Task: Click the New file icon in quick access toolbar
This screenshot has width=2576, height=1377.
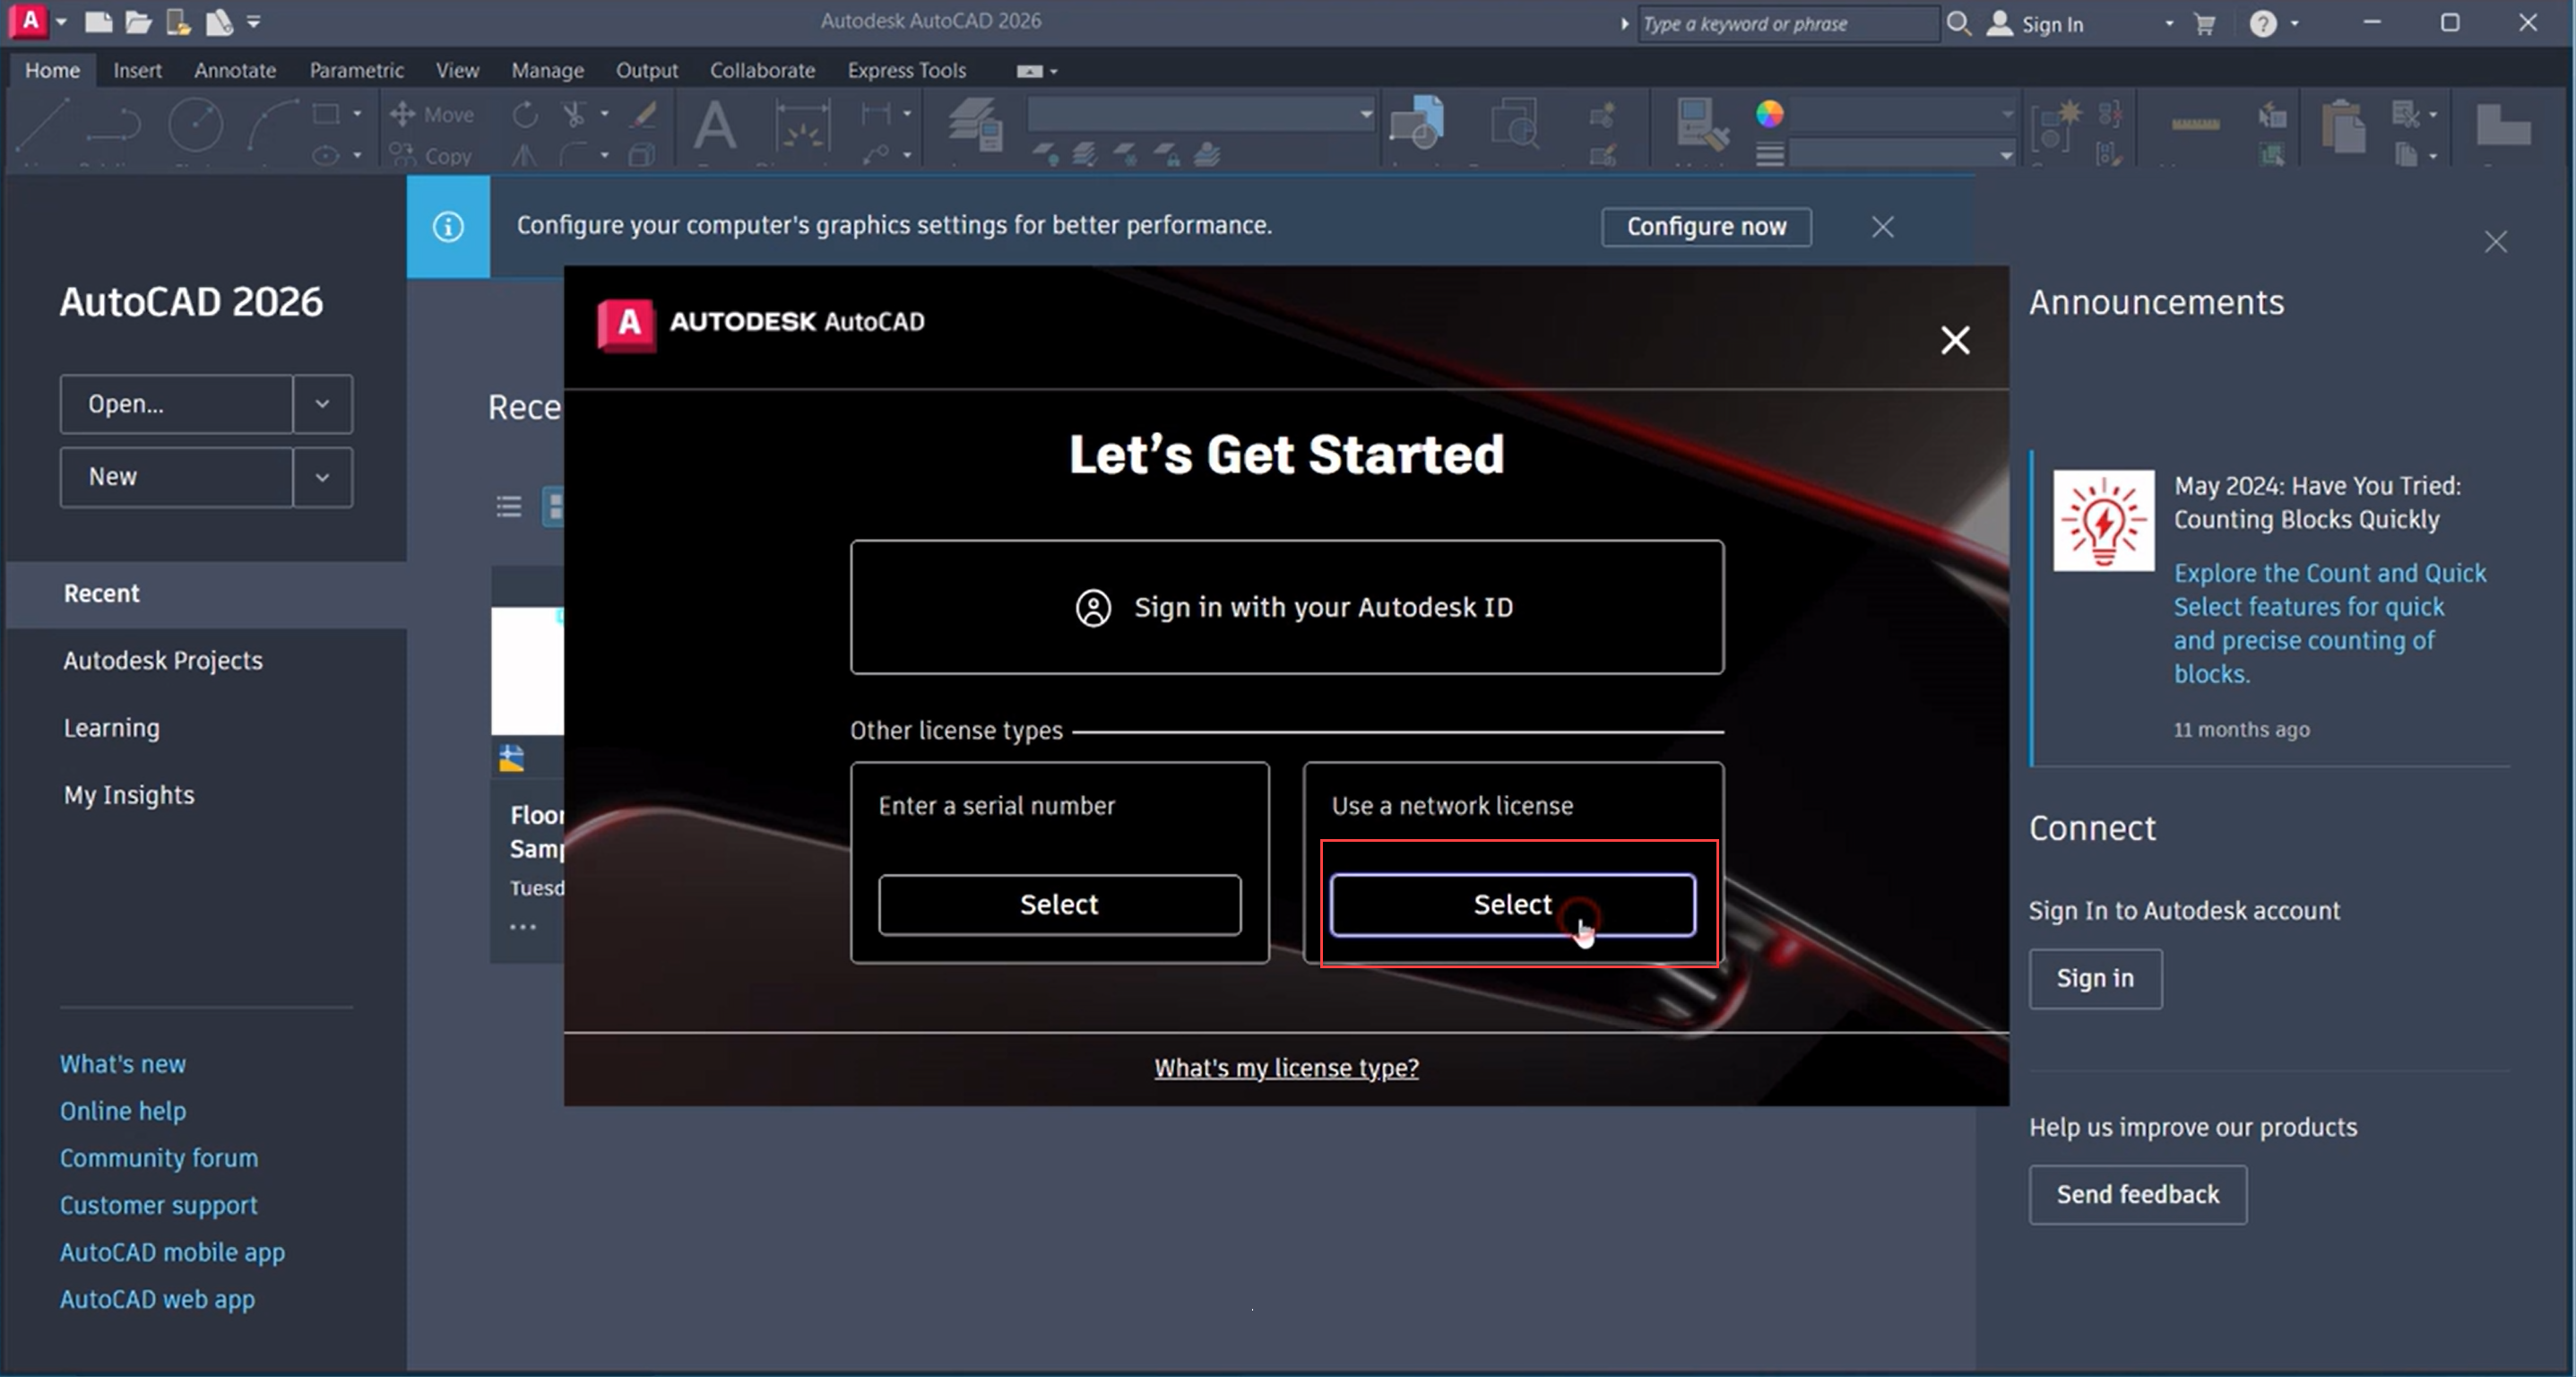Action: (98, 22)
